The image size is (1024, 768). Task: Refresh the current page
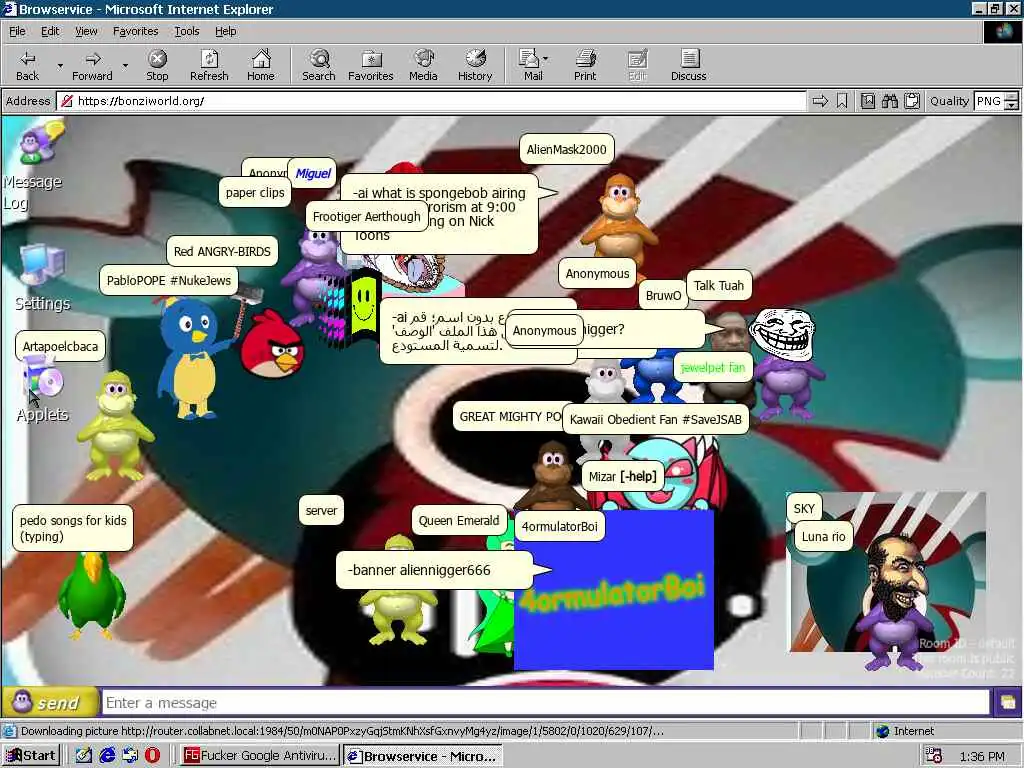[209, 65]
